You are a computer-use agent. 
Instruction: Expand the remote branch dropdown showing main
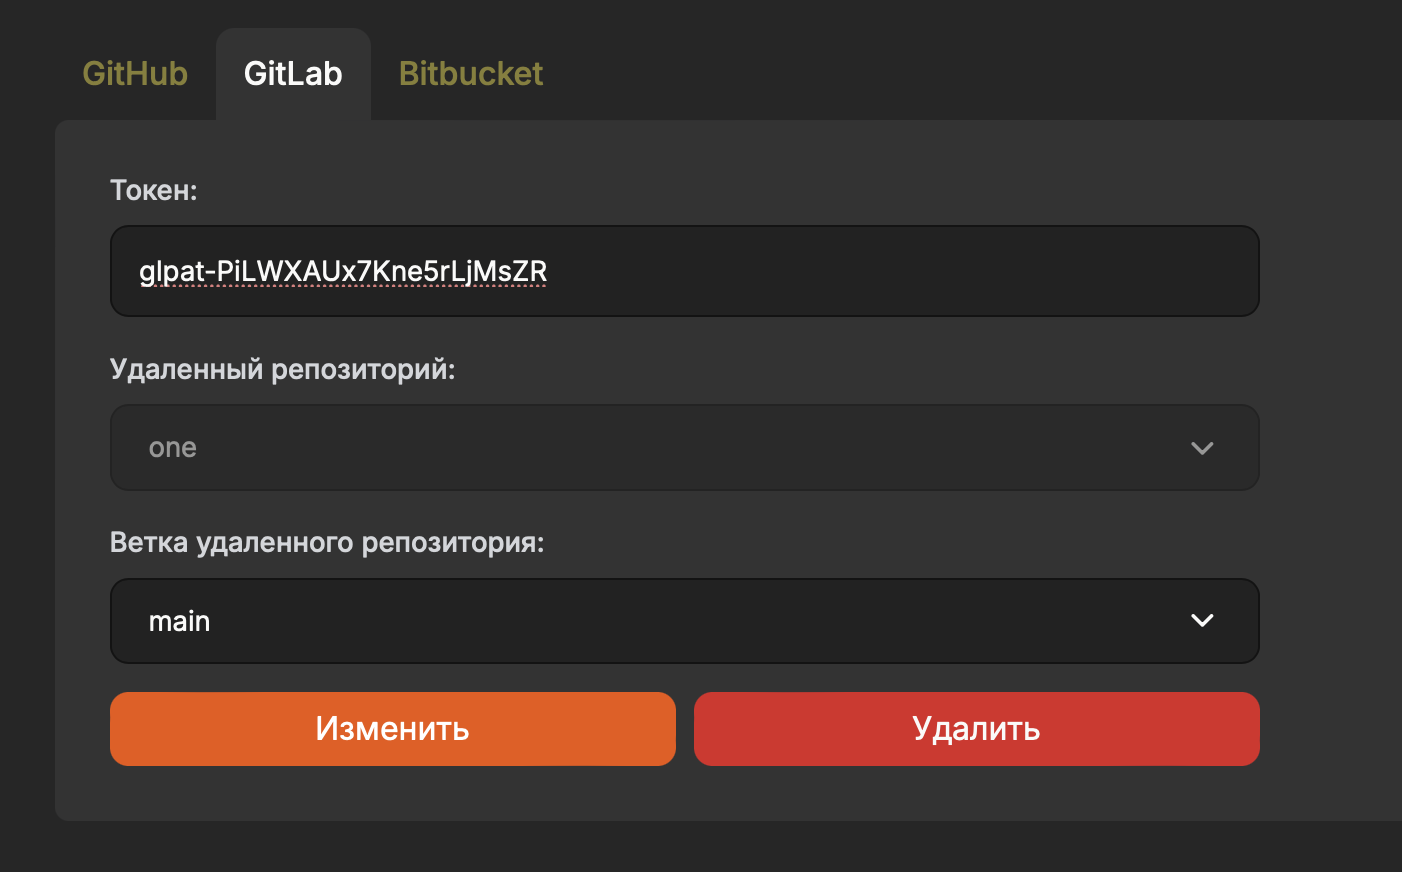point(684,621)
